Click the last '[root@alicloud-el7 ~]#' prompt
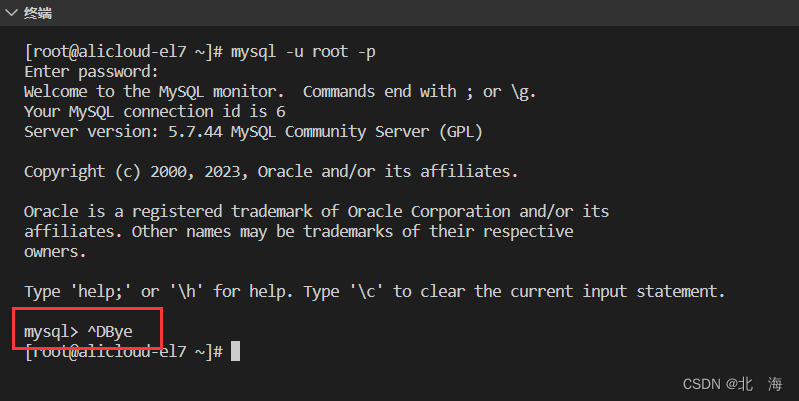799x401 pixels. pyautogui.click(x=123, y=352)
